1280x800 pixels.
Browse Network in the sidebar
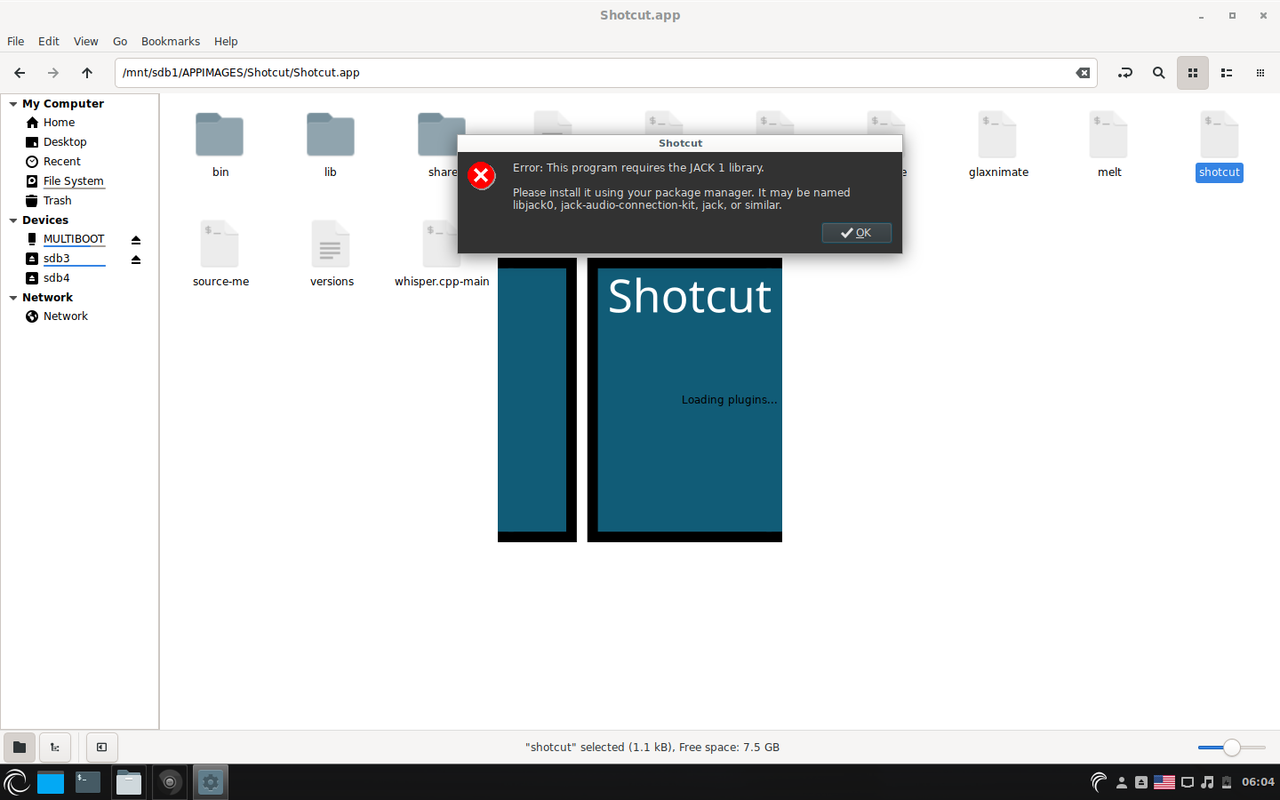pyautogui.click(x=66, y=316)
